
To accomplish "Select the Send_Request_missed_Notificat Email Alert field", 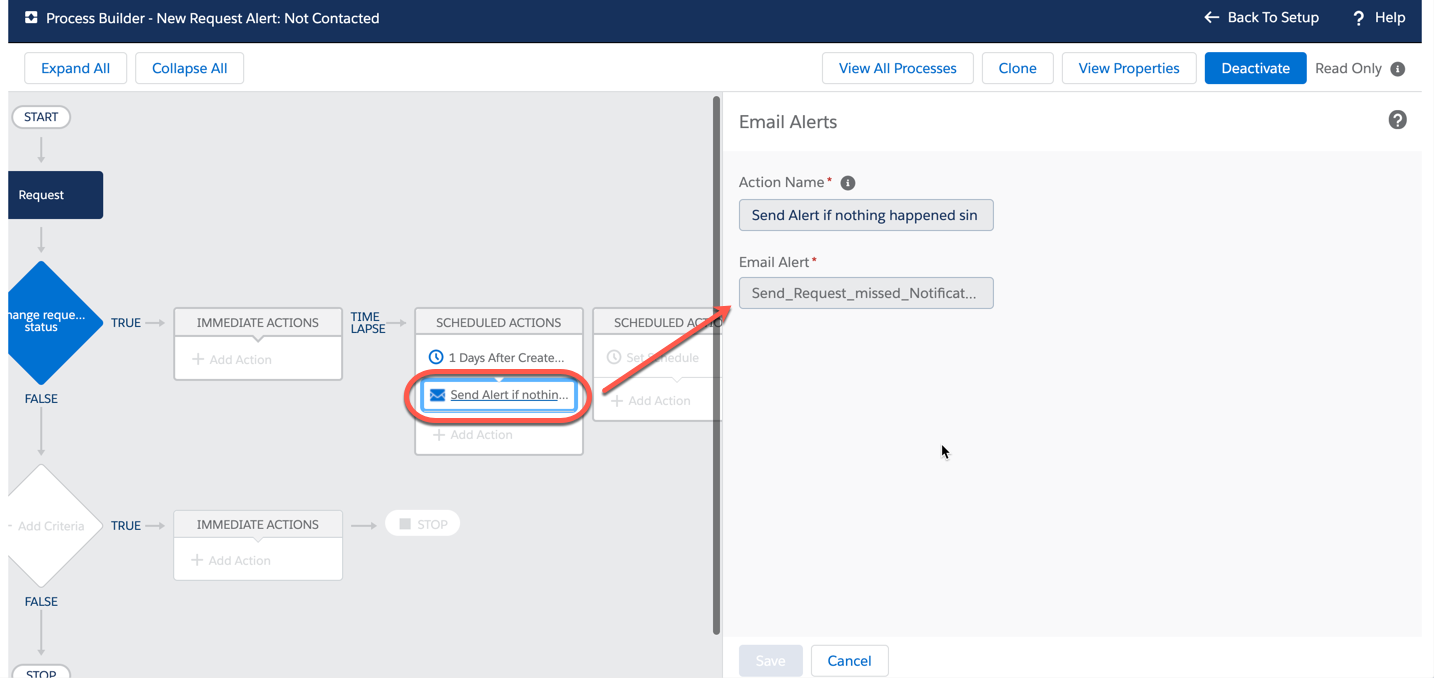I will [x=865, y=292].
